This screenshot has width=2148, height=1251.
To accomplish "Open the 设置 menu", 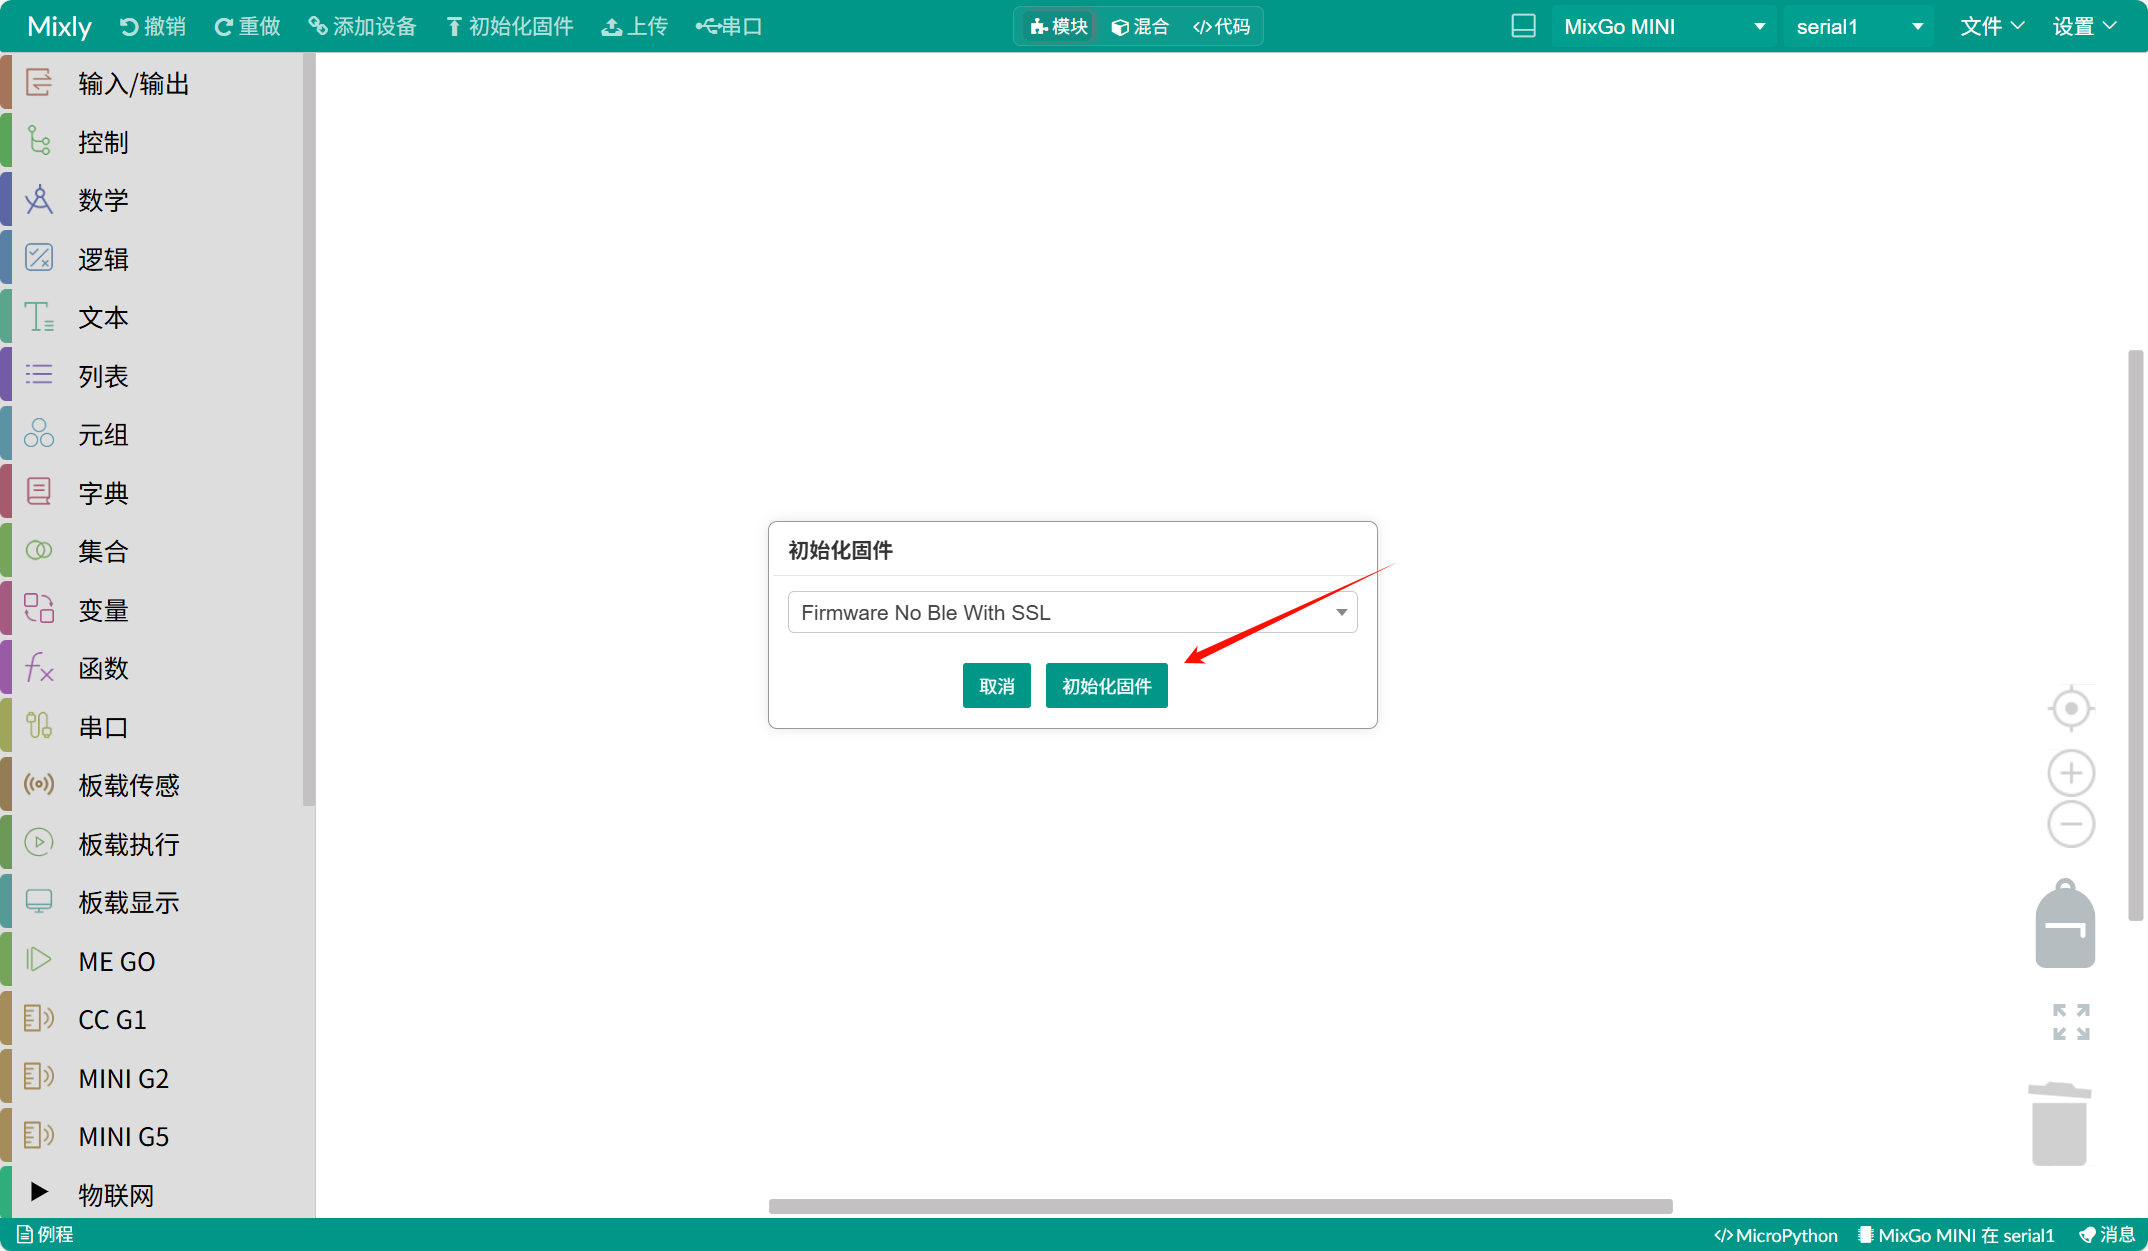I will (x=2084, y=26).
